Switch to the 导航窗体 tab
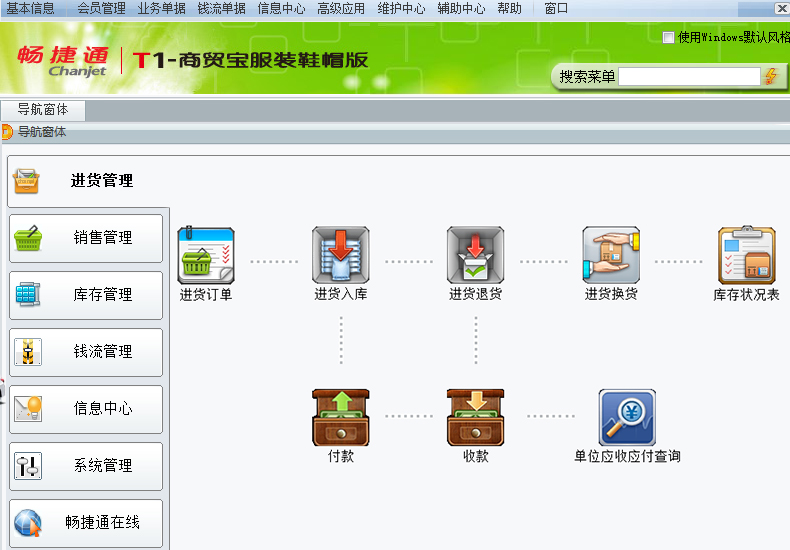 pos(43,110)
